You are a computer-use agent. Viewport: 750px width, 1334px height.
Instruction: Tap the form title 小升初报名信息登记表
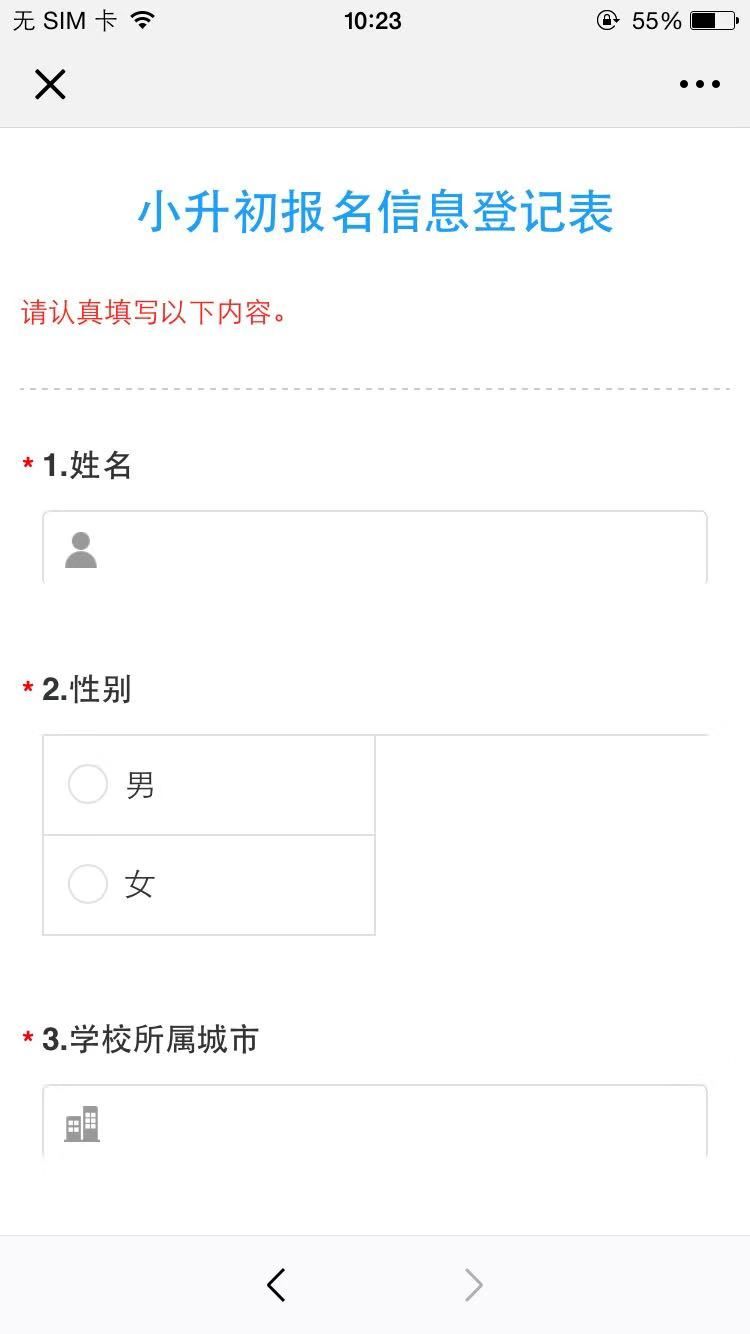tap(375, 212)
